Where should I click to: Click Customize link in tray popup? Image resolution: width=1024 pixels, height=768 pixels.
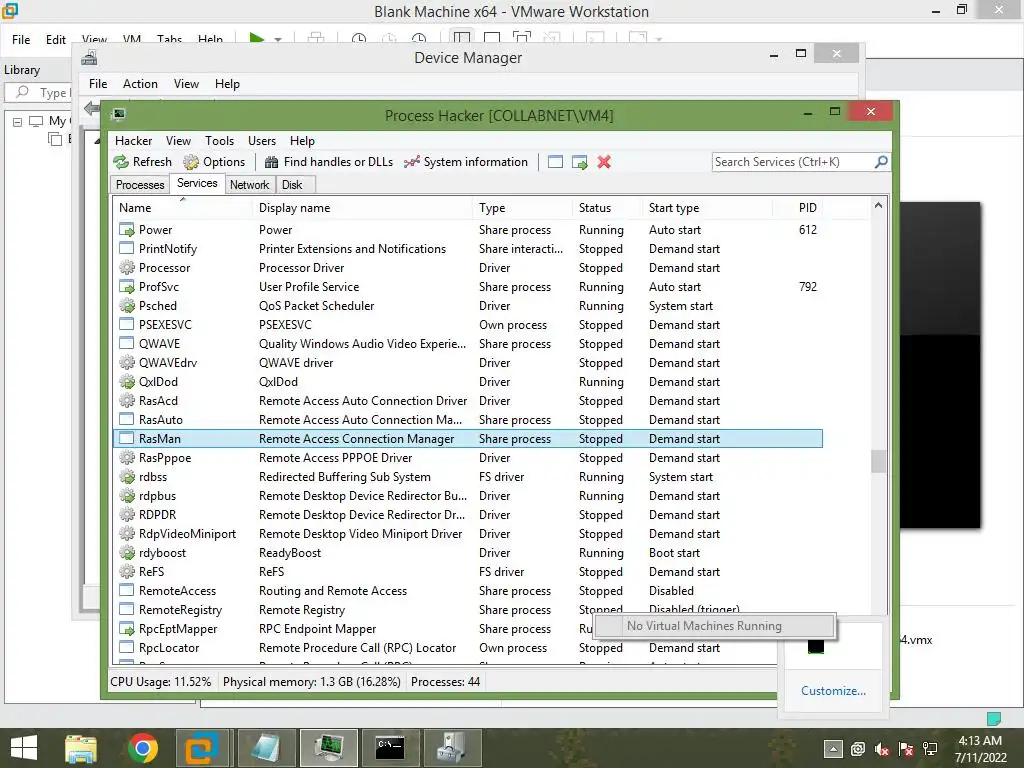coord(833,691)
